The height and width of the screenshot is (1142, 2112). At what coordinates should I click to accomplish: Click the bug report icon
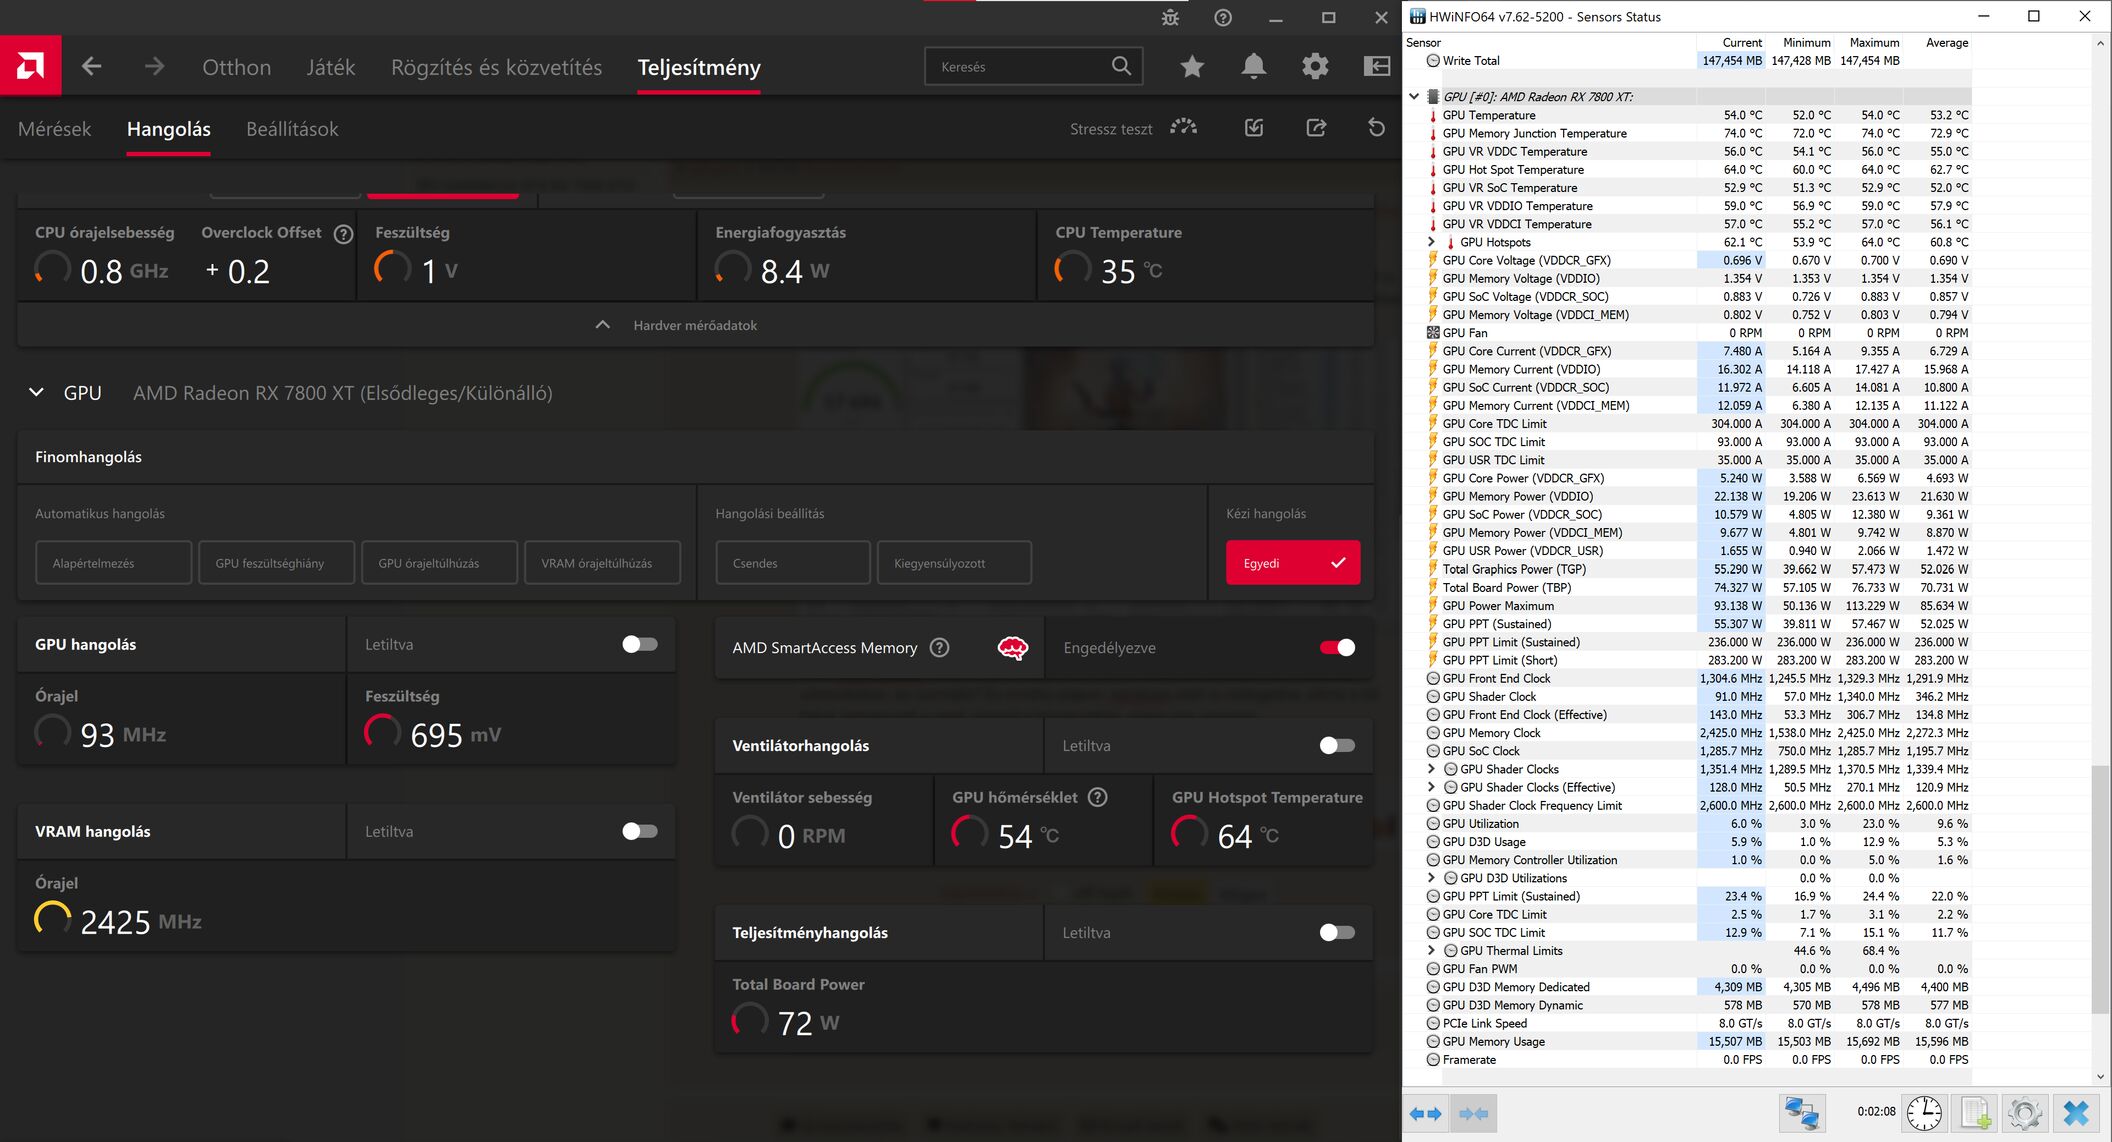[1170, 18]
